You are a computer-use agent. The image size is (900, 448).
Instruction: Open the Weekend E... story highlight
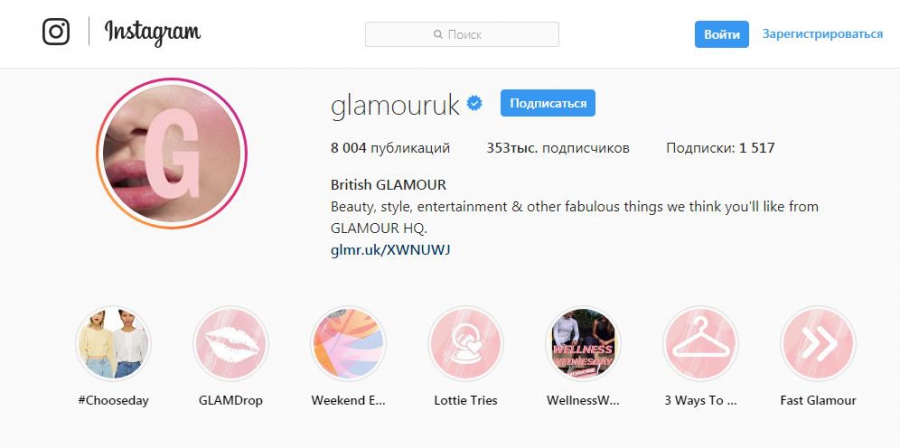[x=348, y=343]
